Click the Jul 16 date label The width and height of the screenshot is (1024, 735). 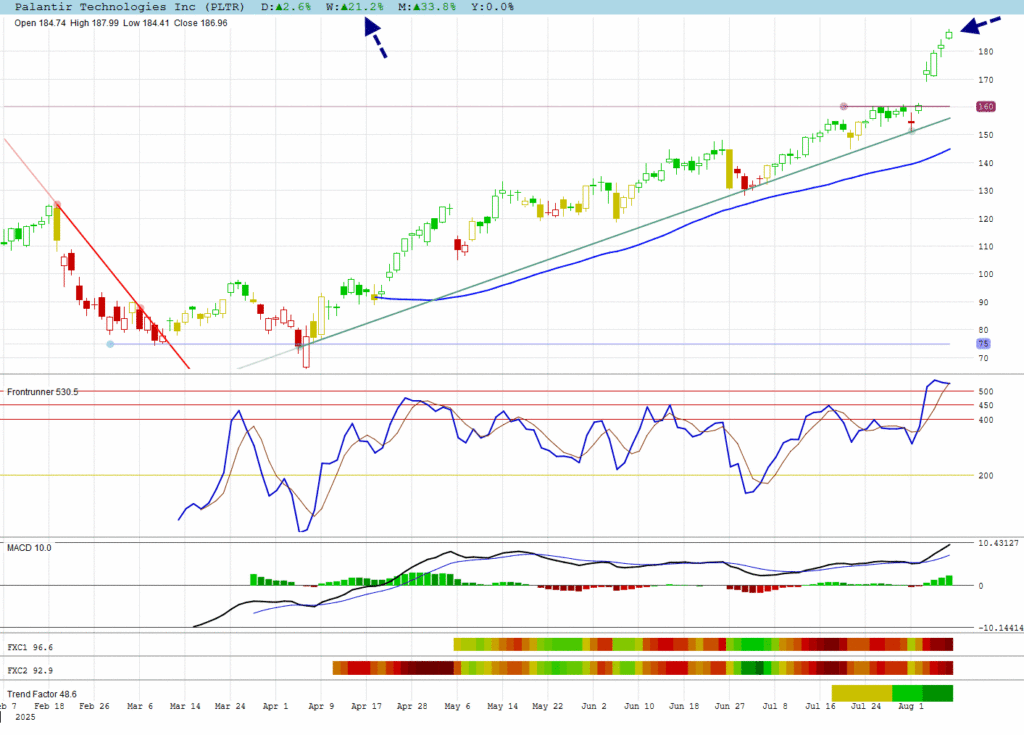[820, 706]
